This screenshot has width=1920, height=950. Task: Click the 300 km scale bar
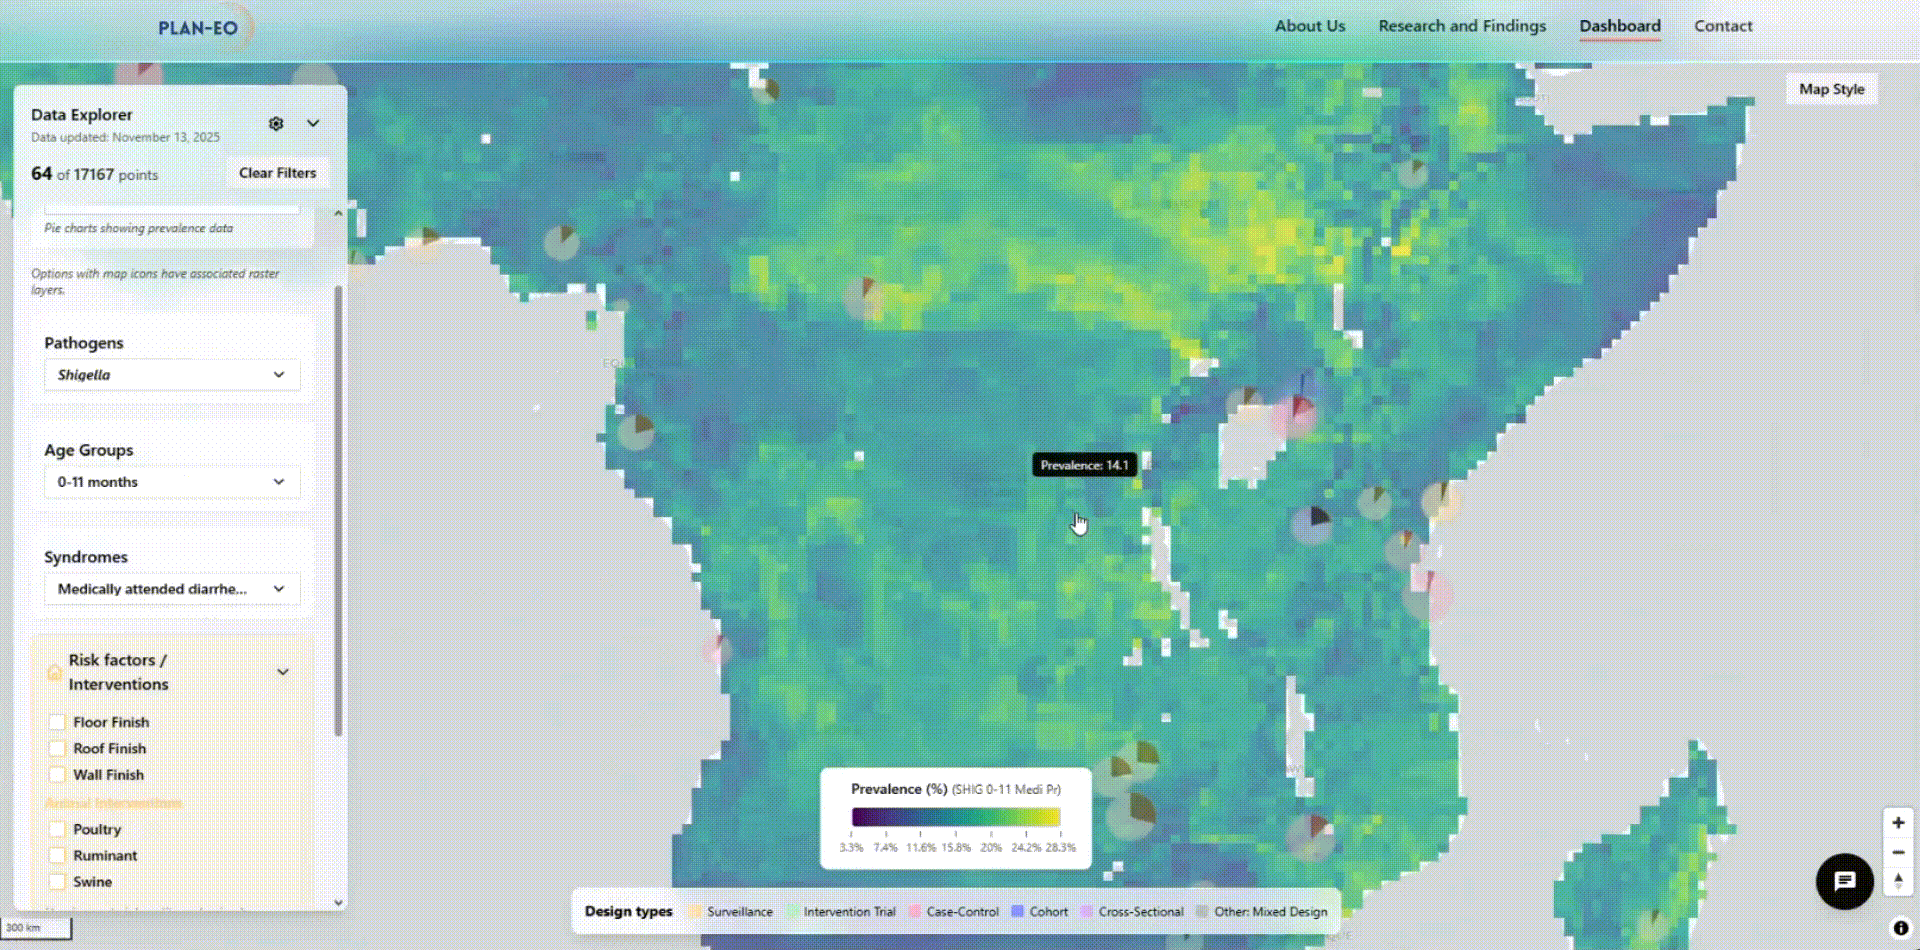(37, 928)
